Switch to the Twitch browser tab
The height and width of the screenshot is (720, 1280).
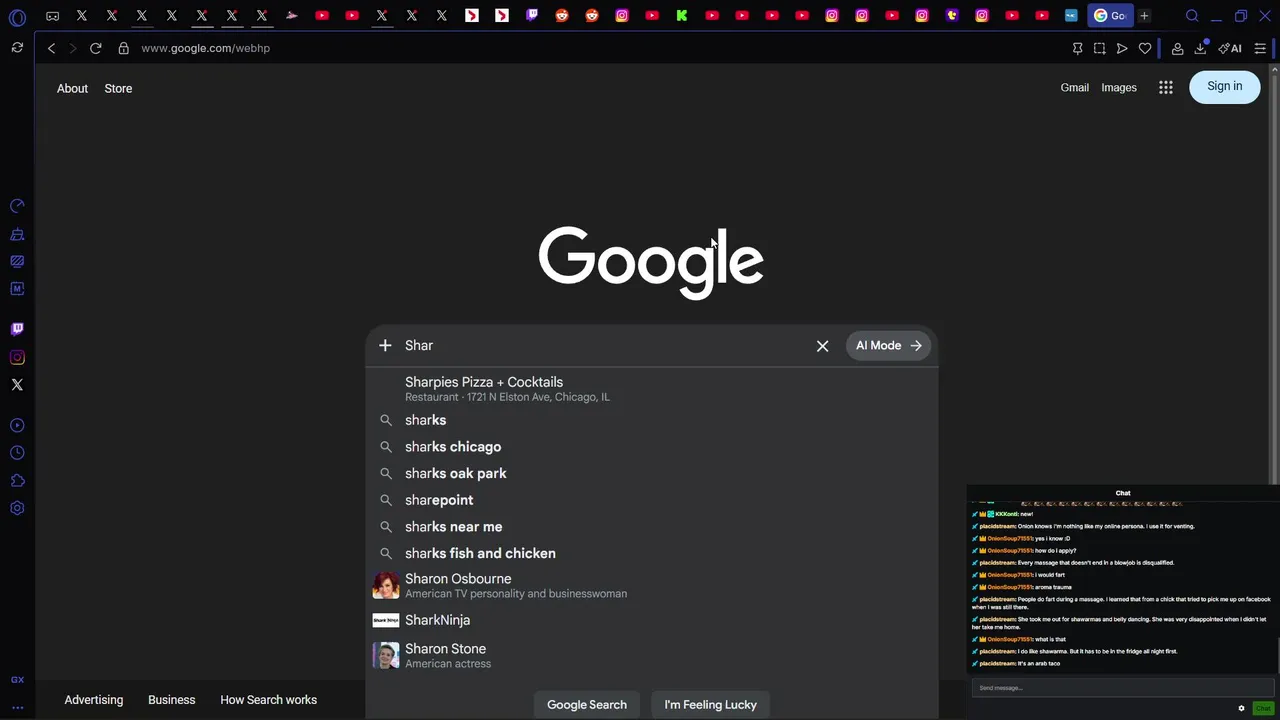coord(532,16)
